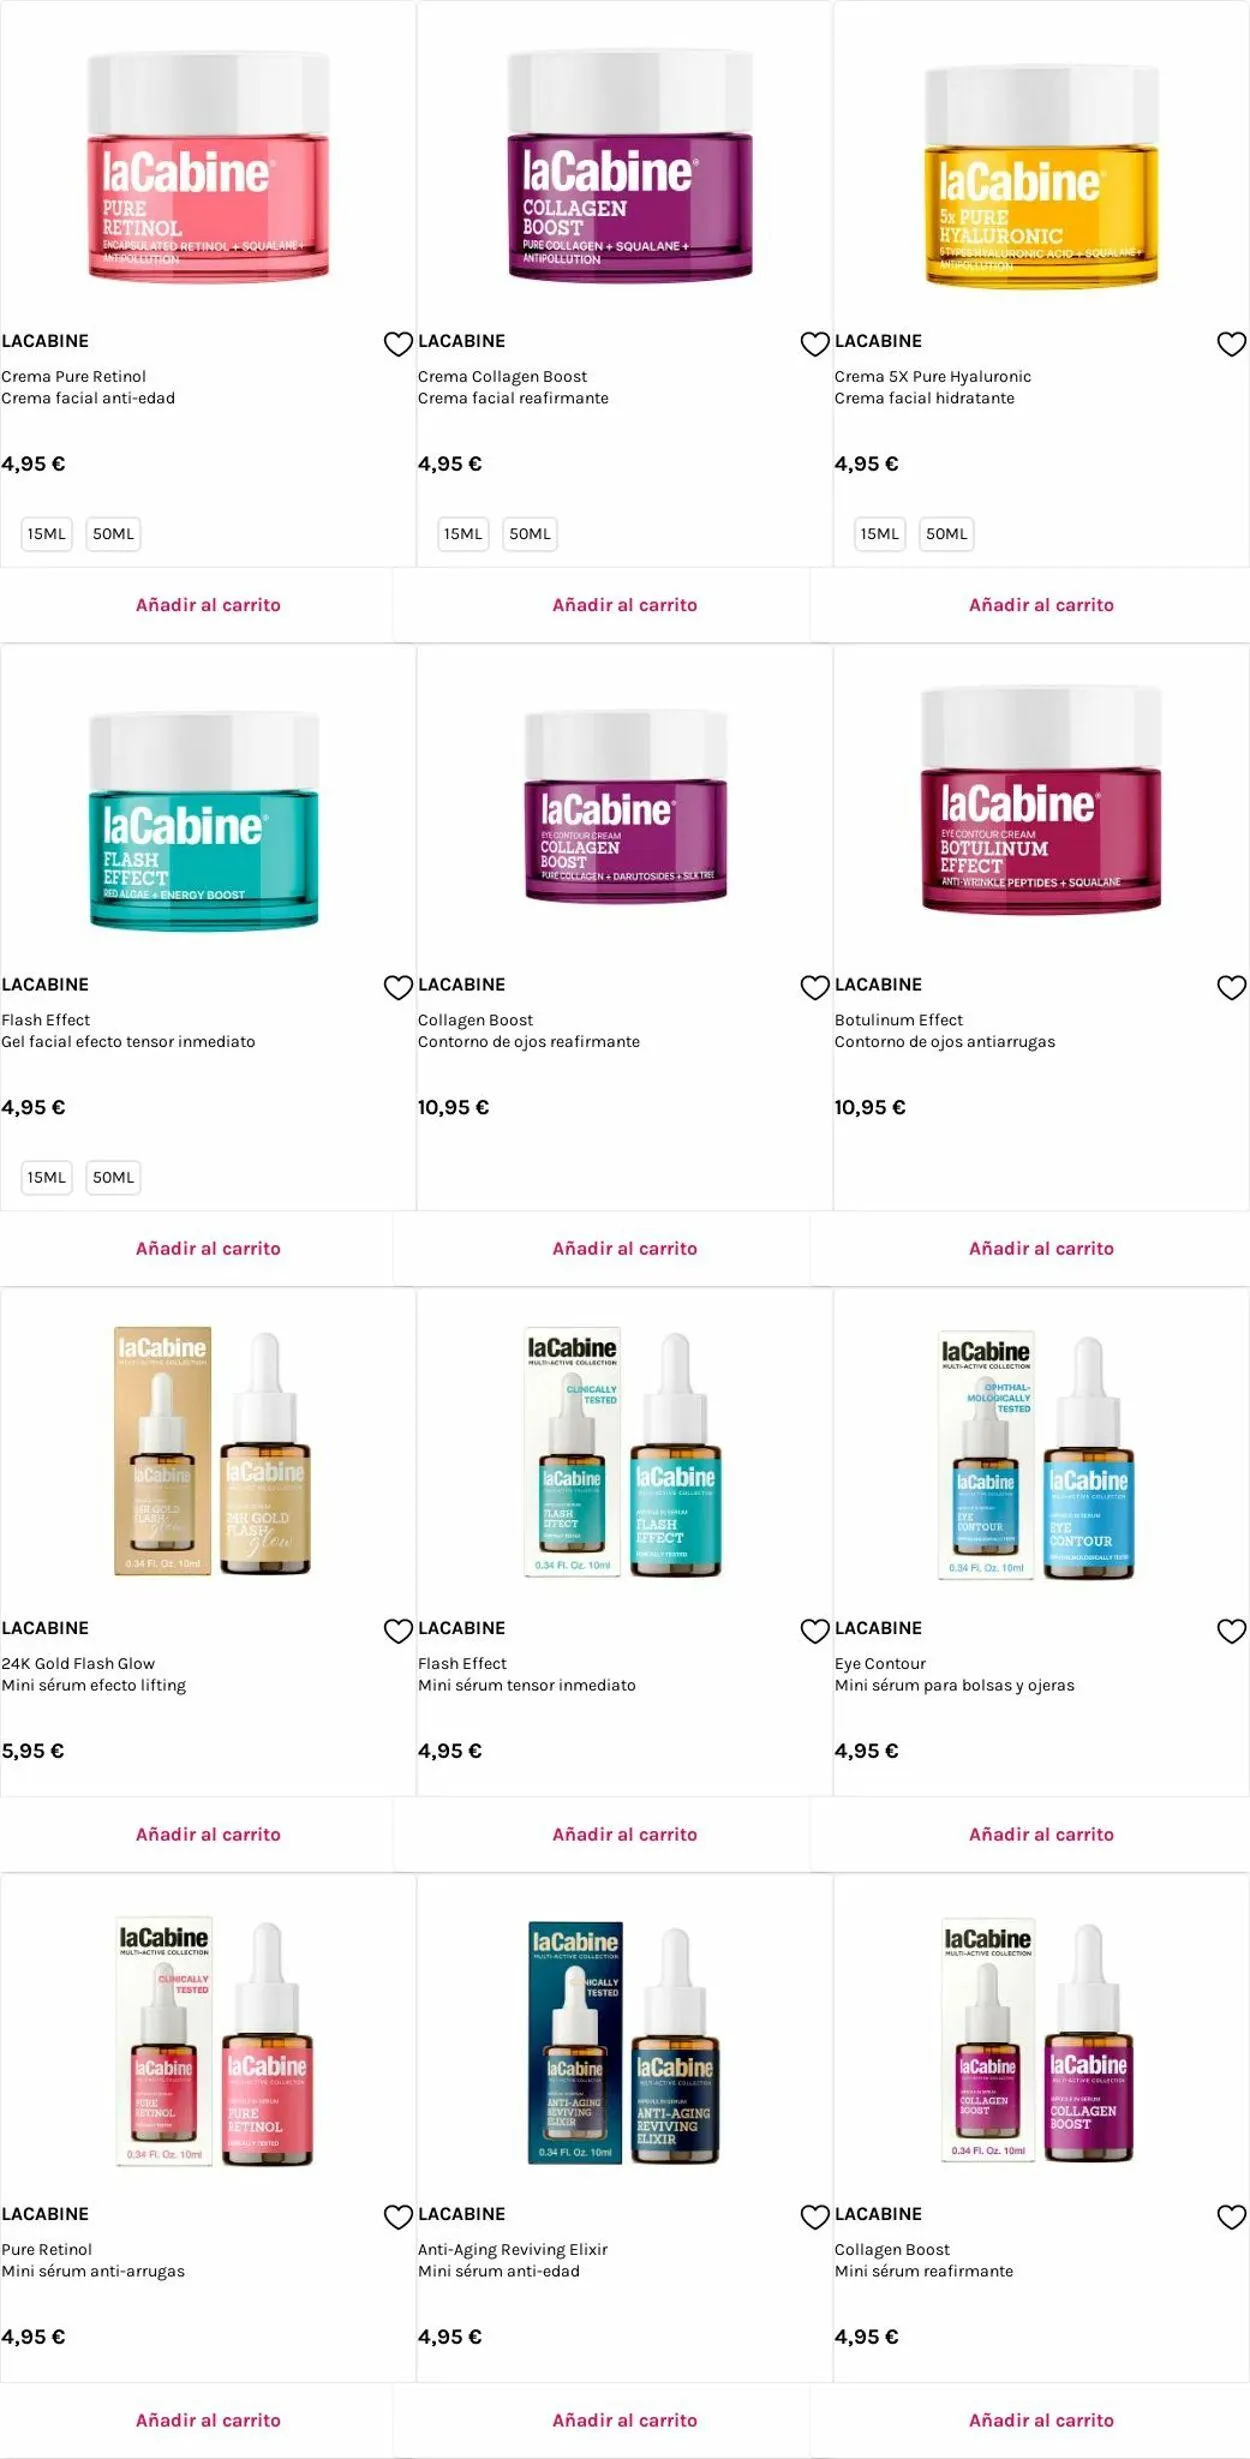Open the Flash Effect mini serum product image

point(623,1452)
